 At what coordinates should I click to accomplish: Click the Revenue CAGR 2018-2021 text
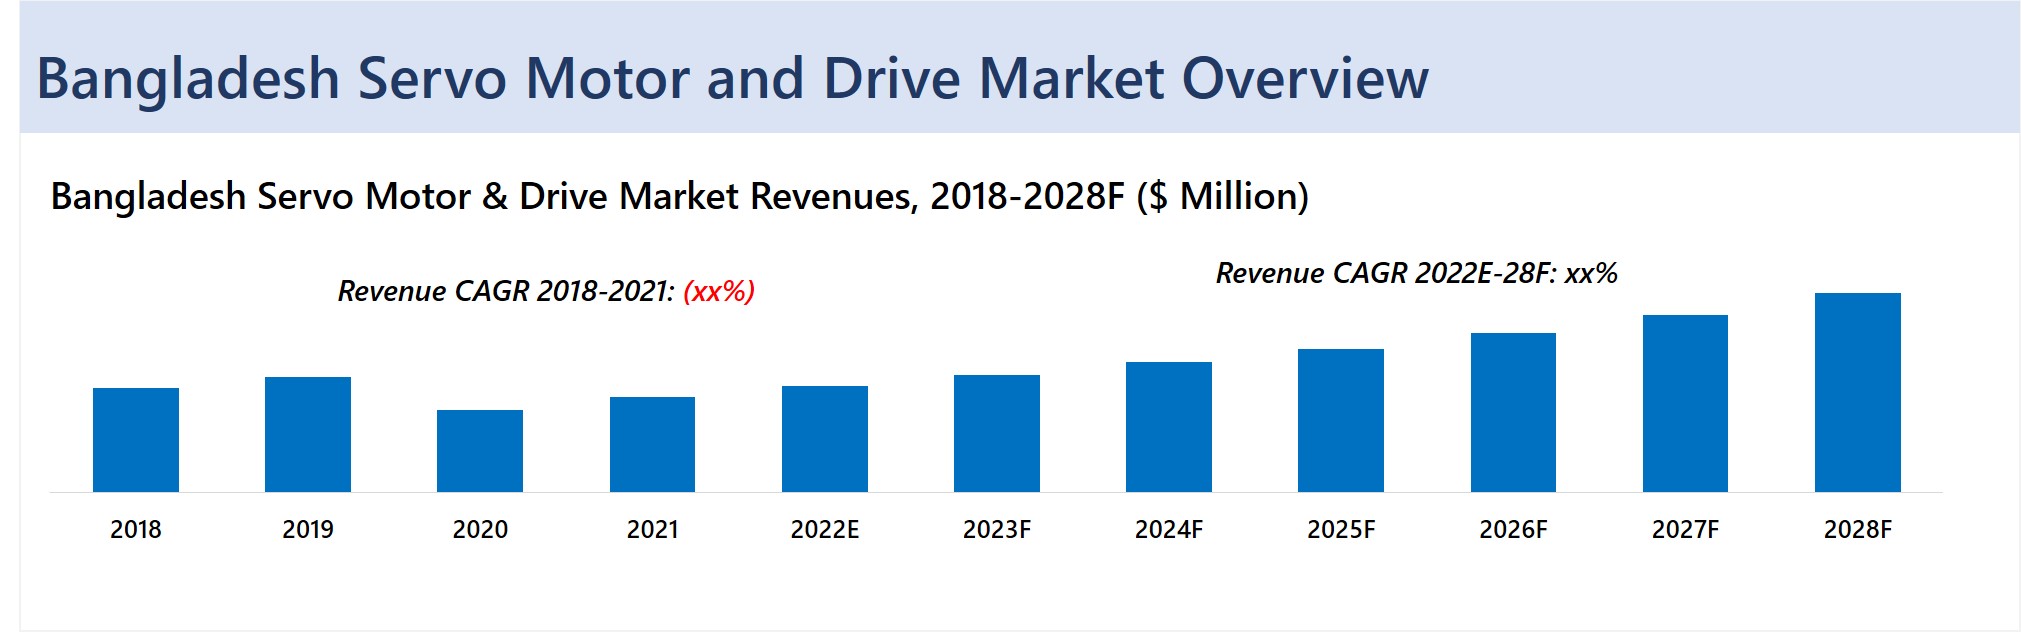click(506, 291)
